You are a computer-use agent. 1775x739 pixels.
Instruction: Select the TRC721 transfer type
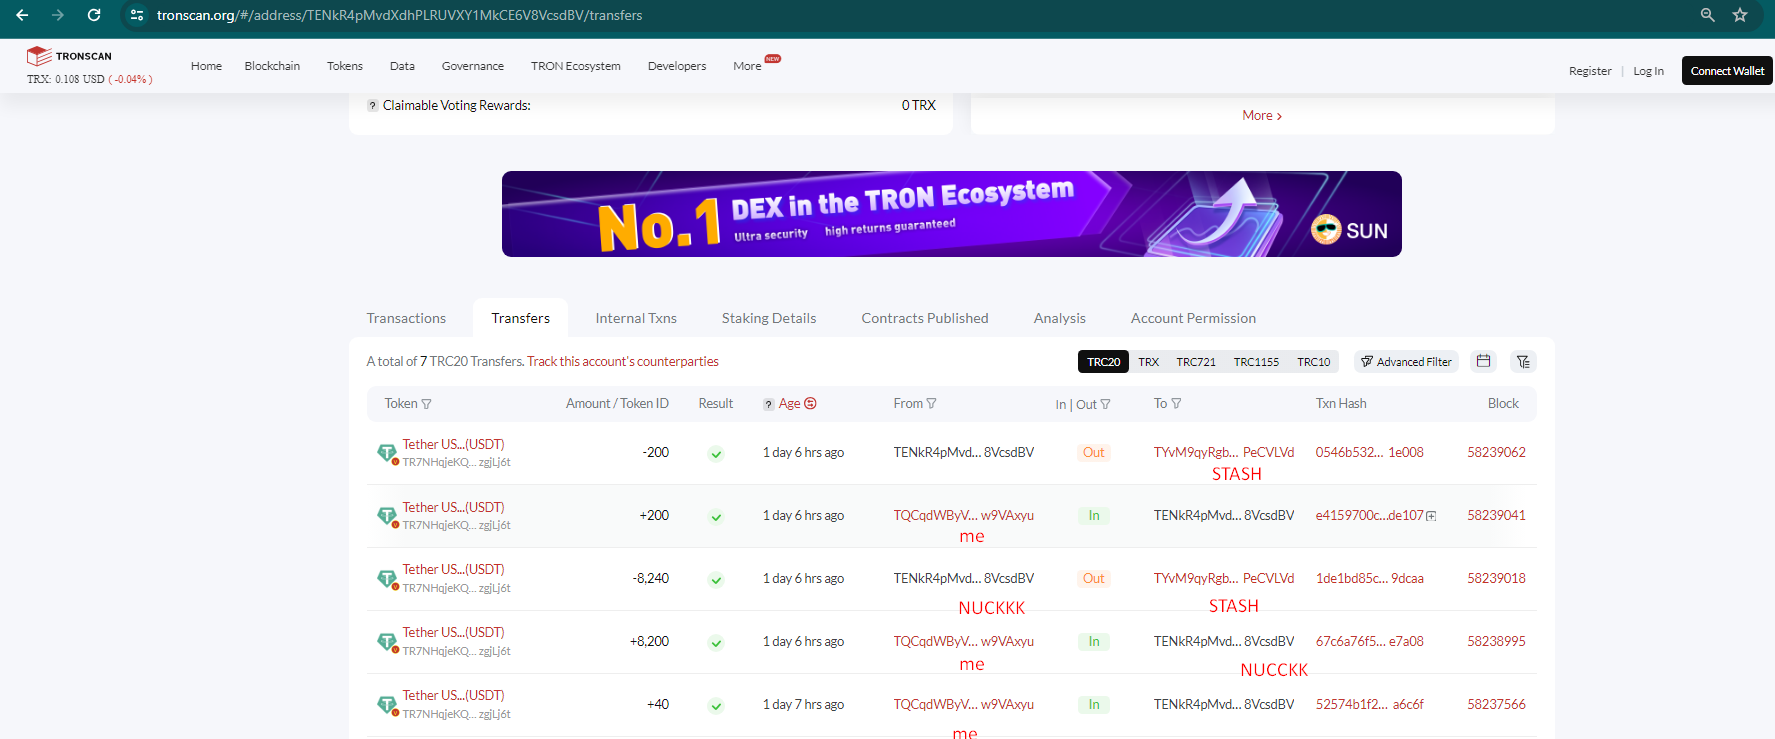pyautogui.click(x=1196, y=362)
